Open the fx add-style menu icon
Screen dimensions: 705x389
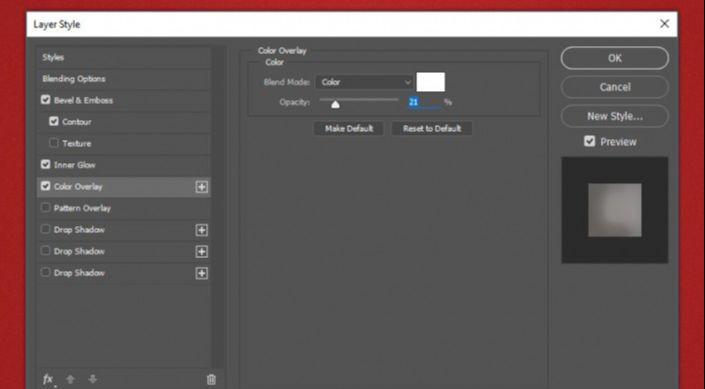pyautogui.click(x=48, y=380)
